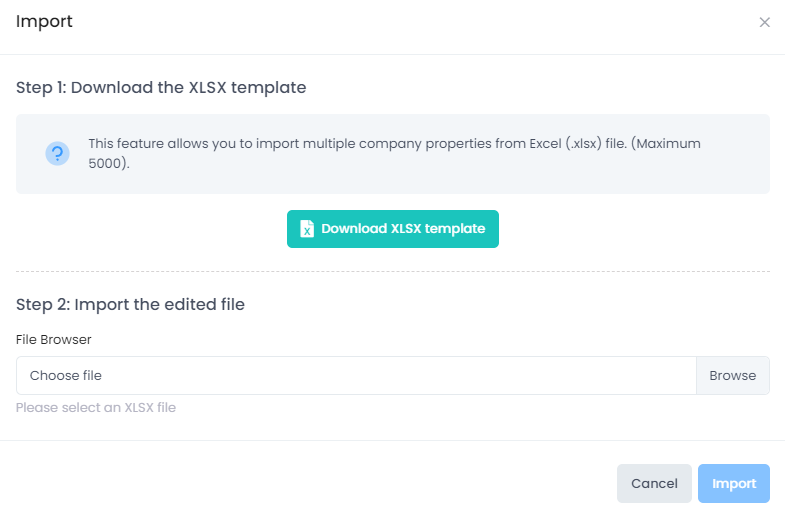
Task: Cancel the import
Action: pyautogui.click(x=654, y=483)
